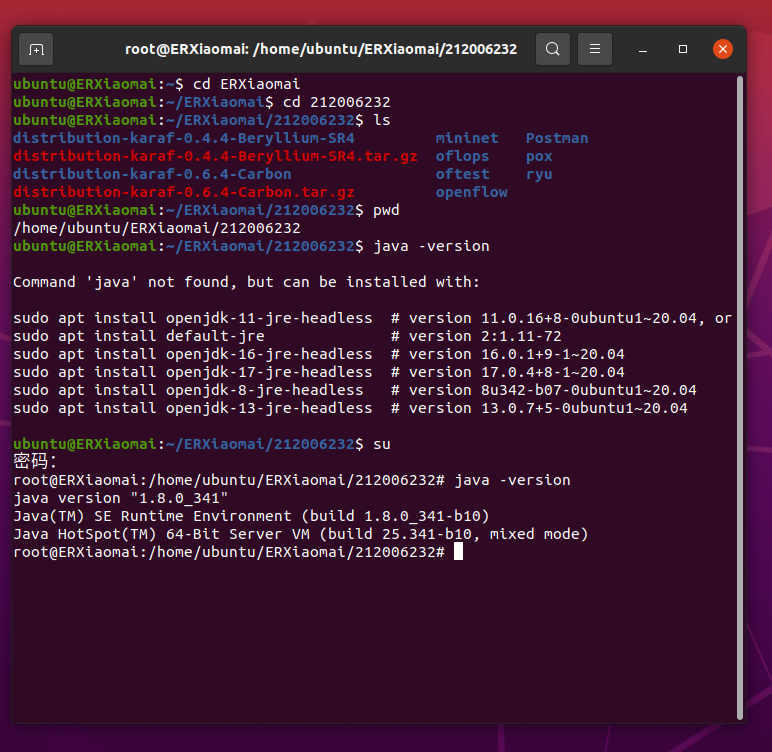Click the Java HotSpot 64-Bit Server VM line

coord(300,534)
